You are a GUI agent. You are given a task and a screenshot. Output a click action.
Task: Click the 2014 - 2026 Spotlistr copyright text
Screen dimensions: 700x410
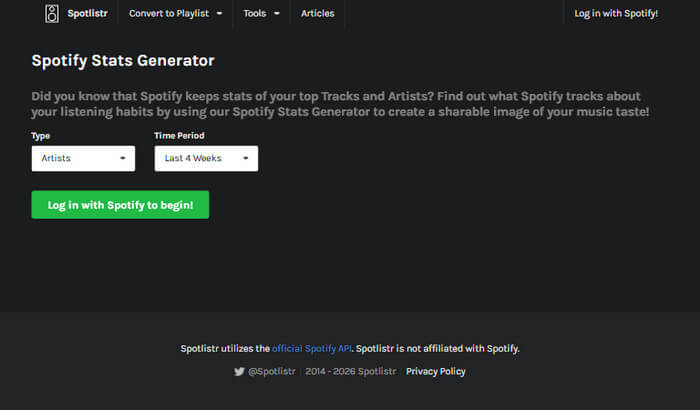351,372
